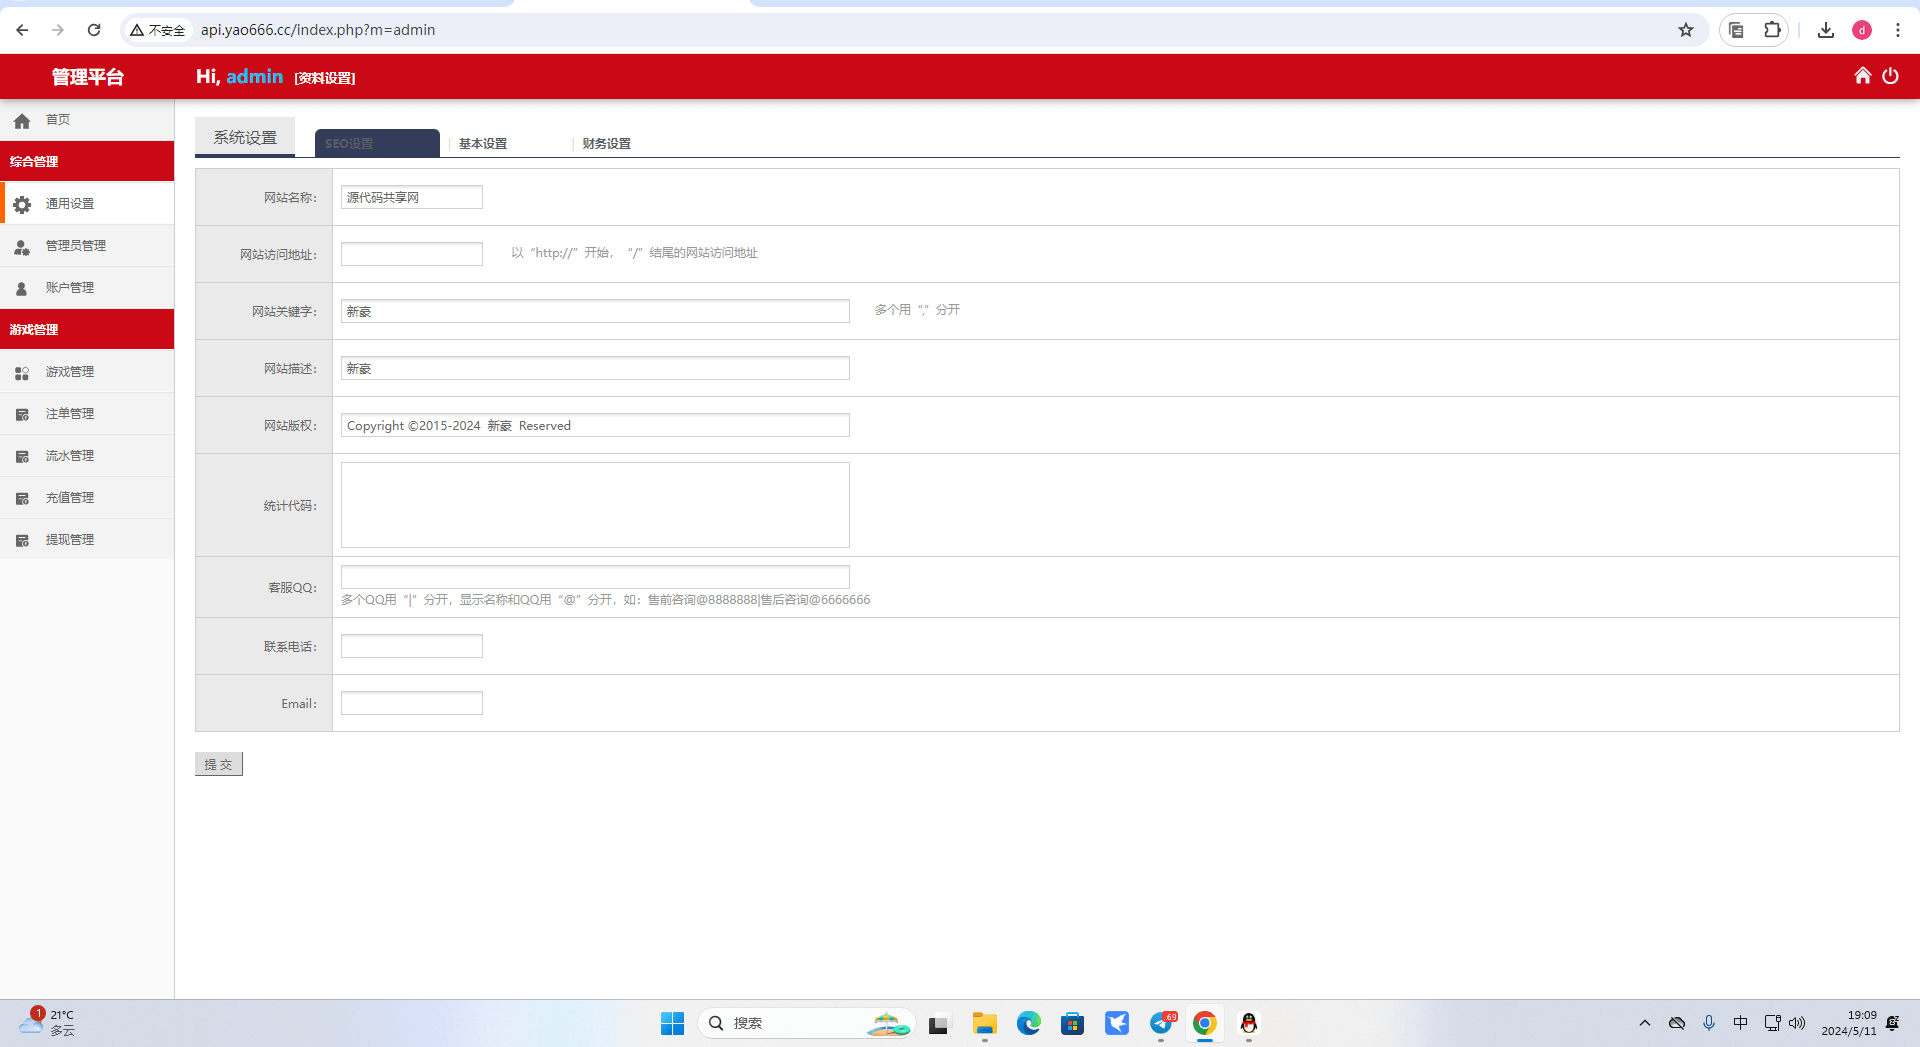The image size is (1920, 1047).
Task: Open Chrome downloads icon
Action: point(1825,30)
